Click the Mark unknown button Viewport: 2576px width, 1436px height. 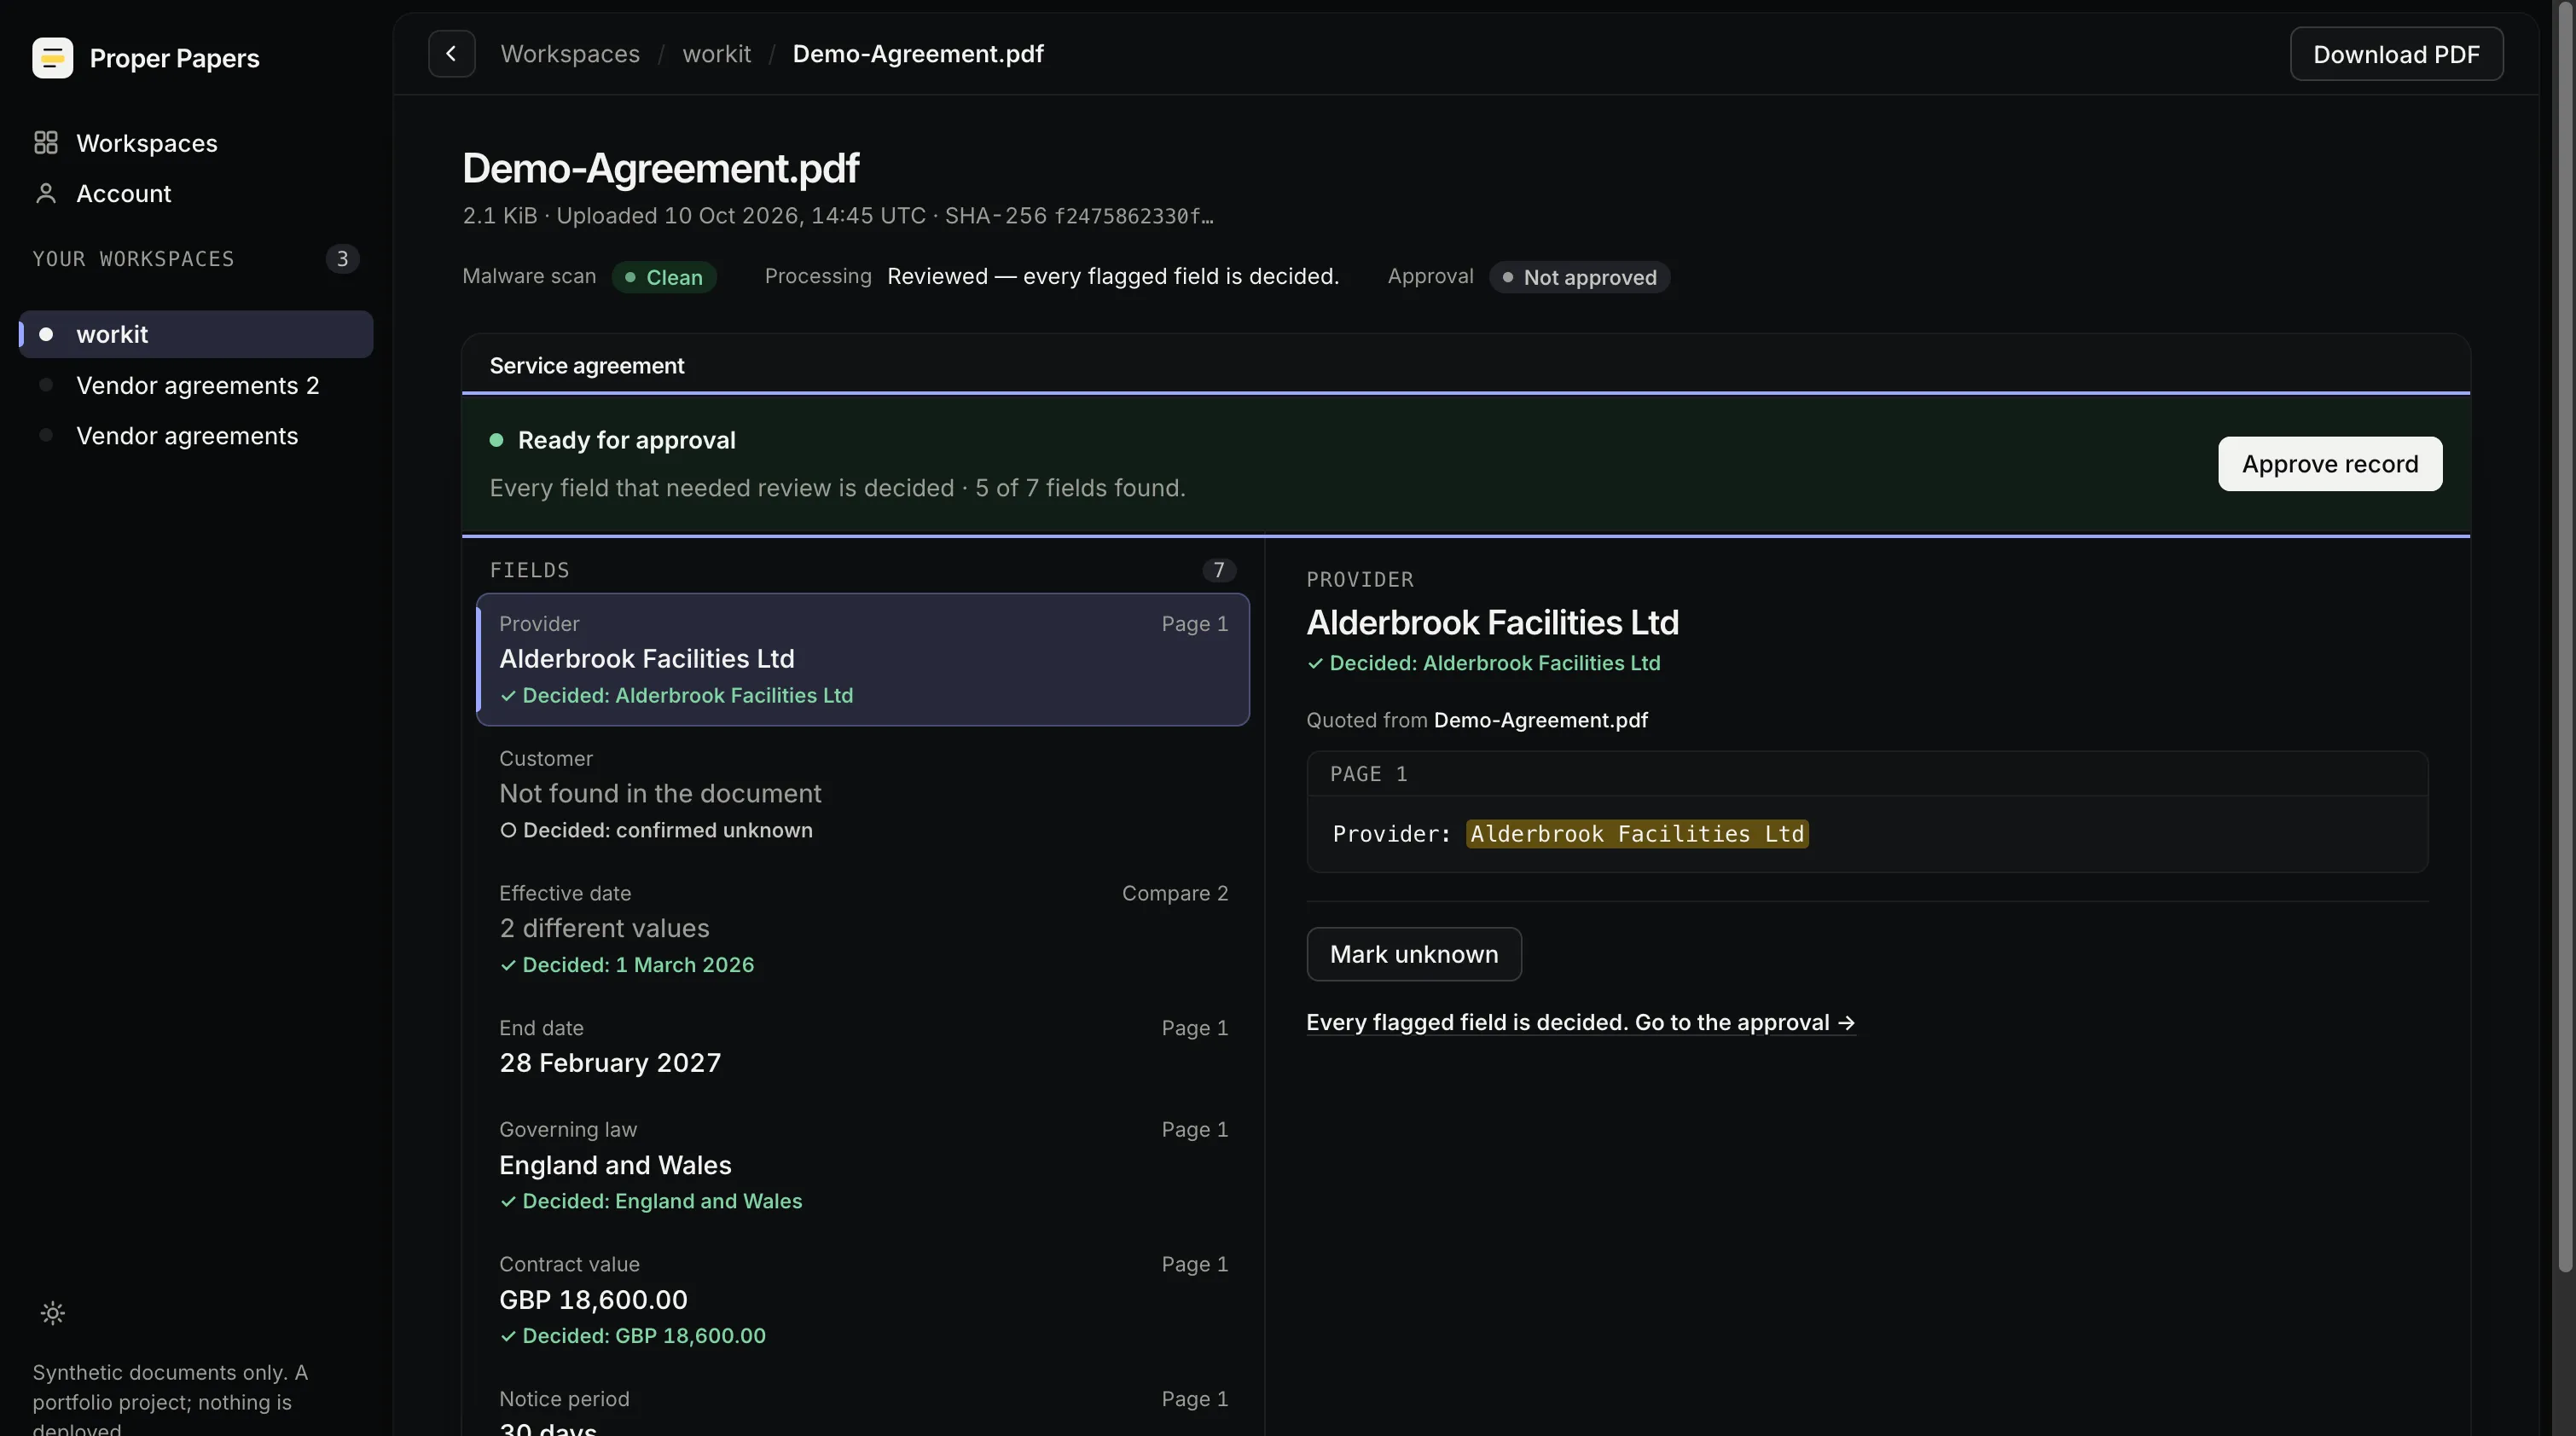pos(1414,954)
